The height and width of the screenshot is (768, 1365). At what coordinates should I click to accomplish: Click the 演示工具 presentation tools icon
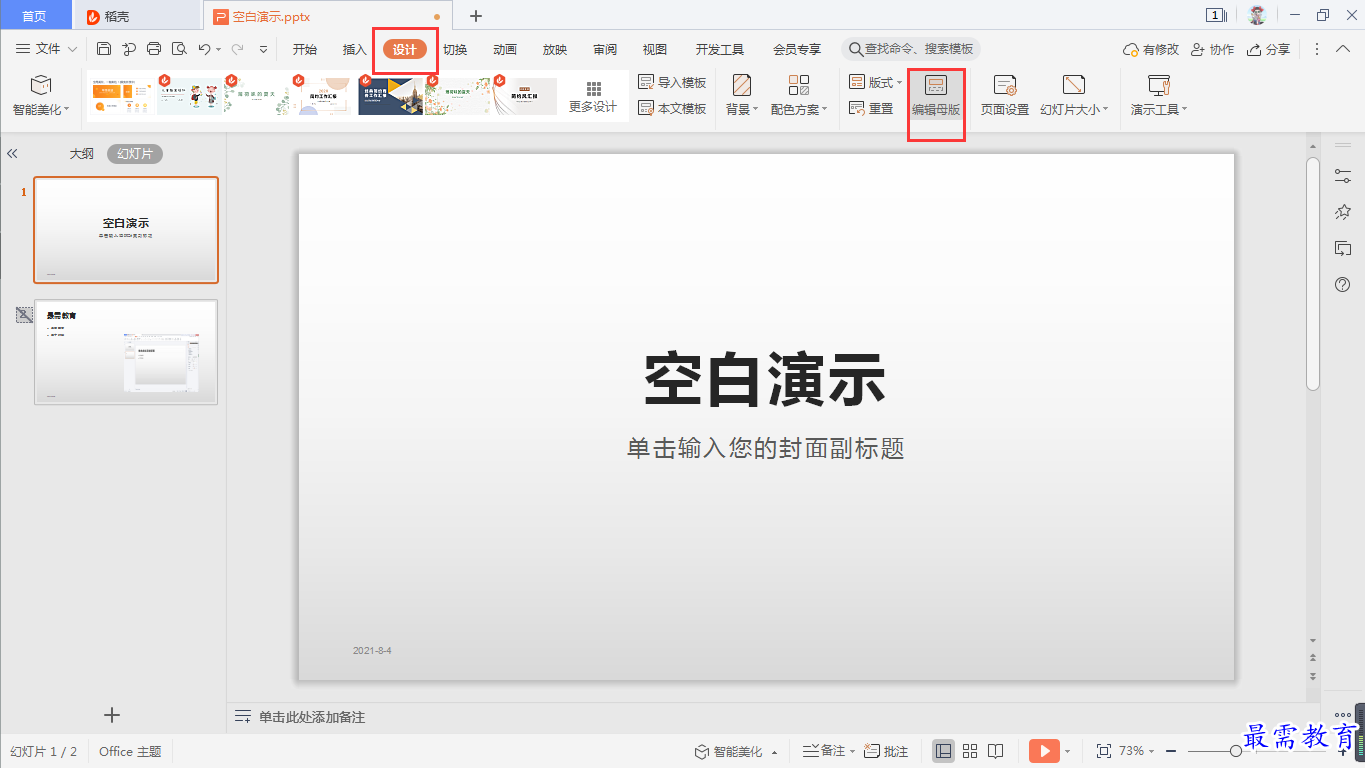tap(1159, 84)
